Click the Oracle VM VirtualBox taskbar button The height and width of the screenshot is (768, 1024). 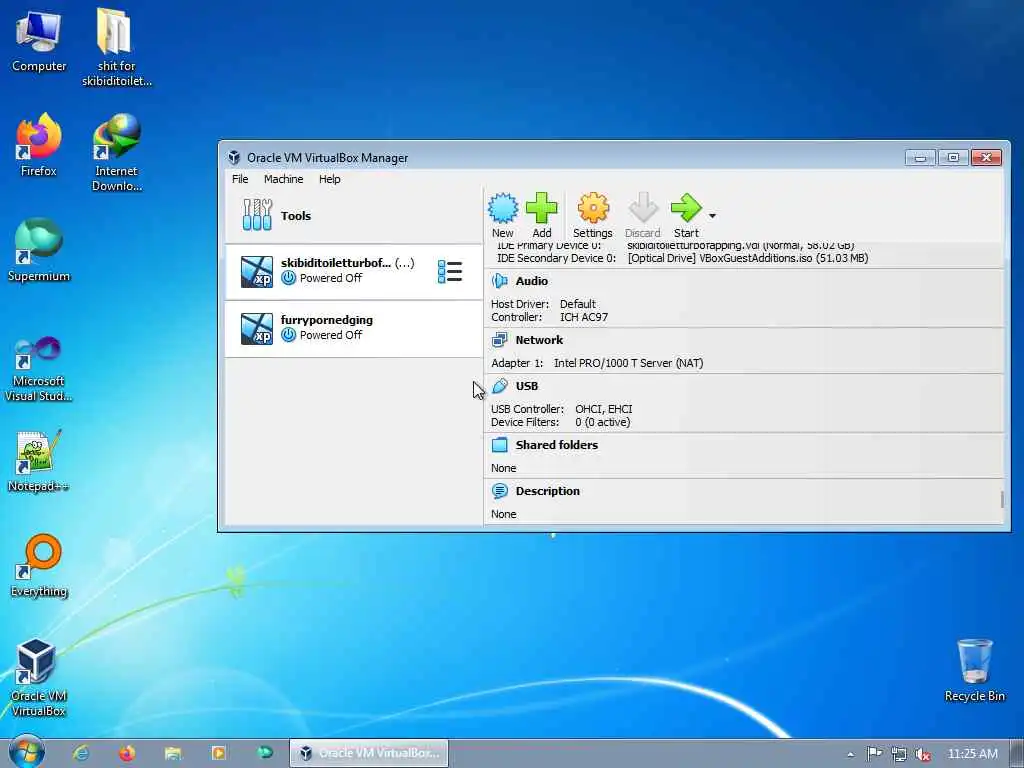coord(369,753)
